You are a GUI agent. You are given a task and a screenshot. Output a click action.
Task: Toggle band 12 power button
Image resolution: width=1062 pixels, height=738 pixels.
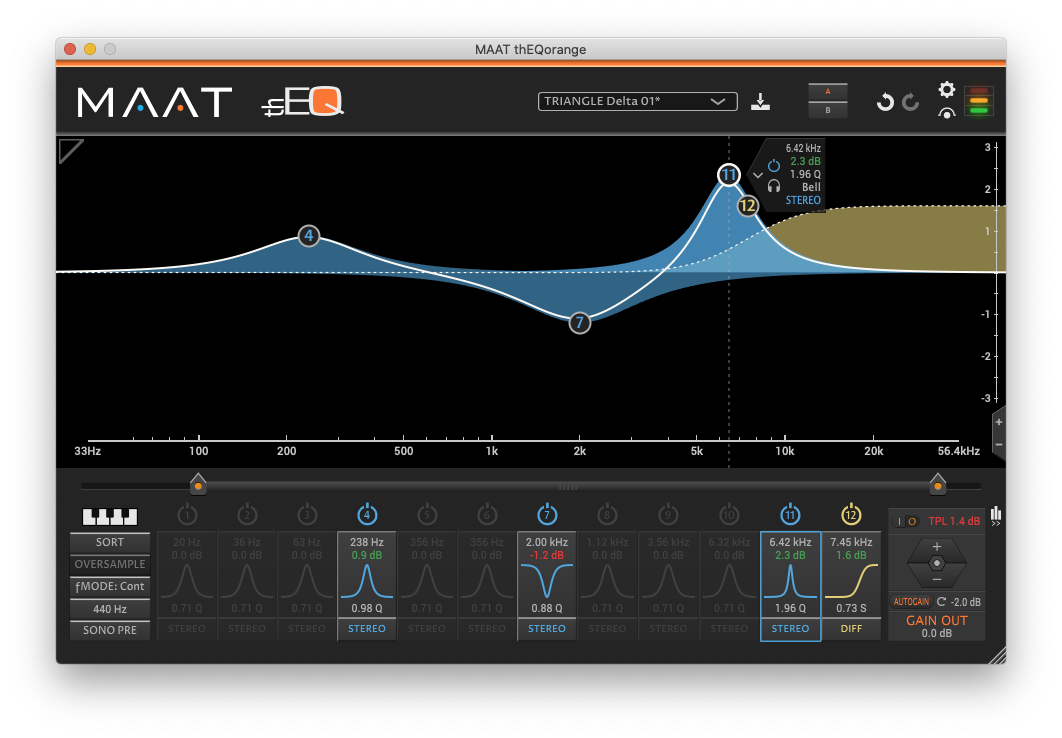(851, 514)
